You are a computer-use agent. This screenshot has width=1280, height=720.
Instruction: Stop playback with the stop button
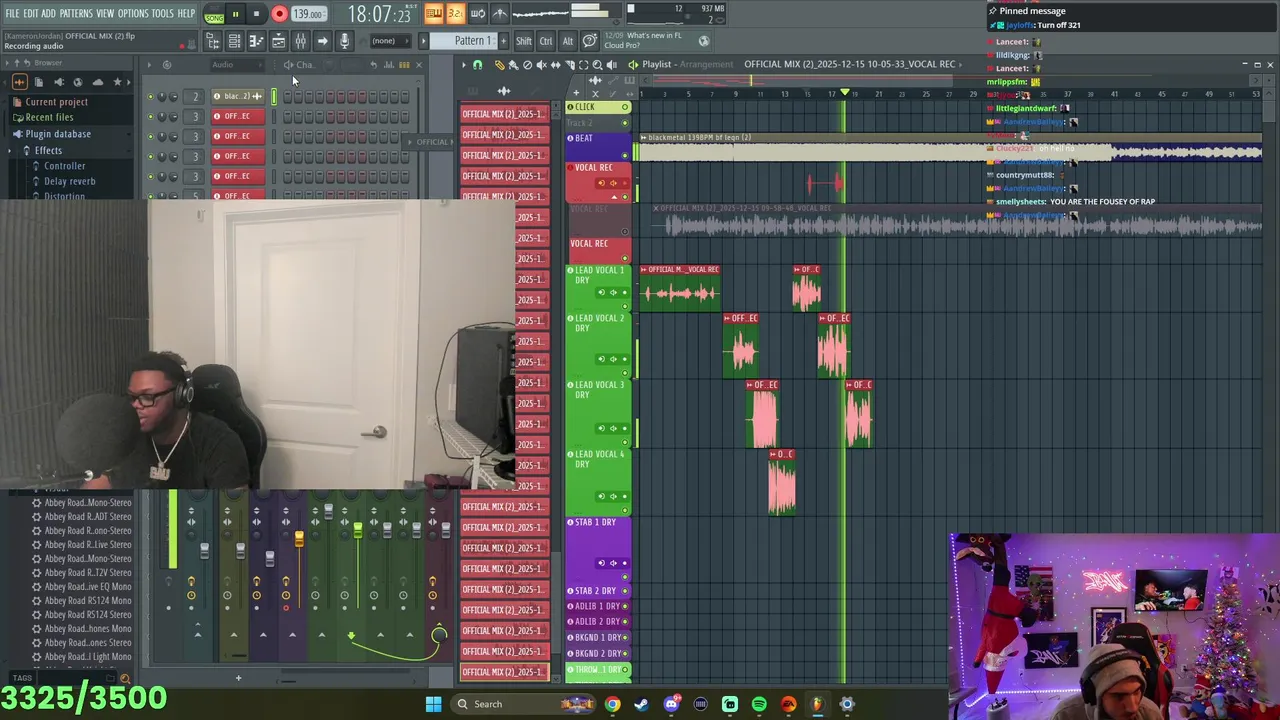(256, 14)
